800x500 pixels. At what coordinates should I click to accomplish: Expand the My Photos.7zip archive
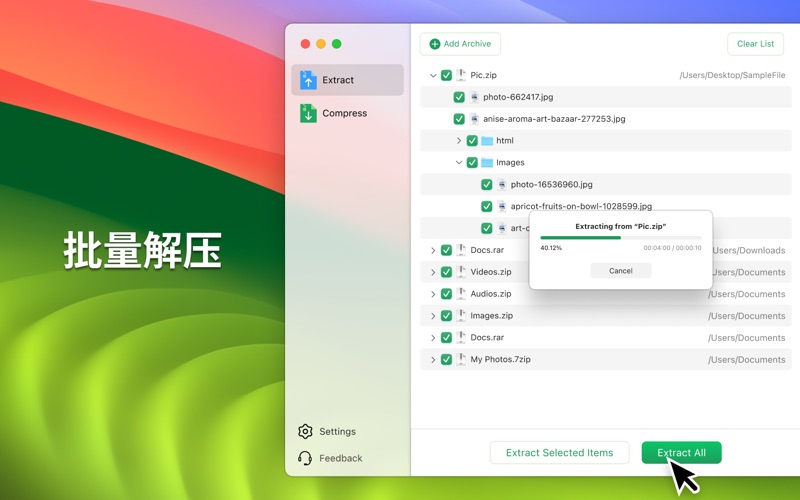[433, 360]
